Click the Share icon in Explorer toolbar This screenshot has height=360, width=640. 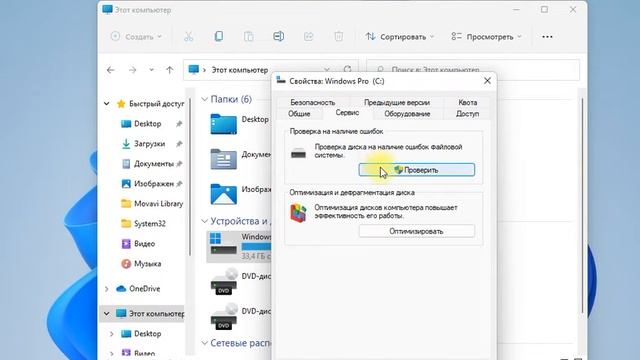309,37
